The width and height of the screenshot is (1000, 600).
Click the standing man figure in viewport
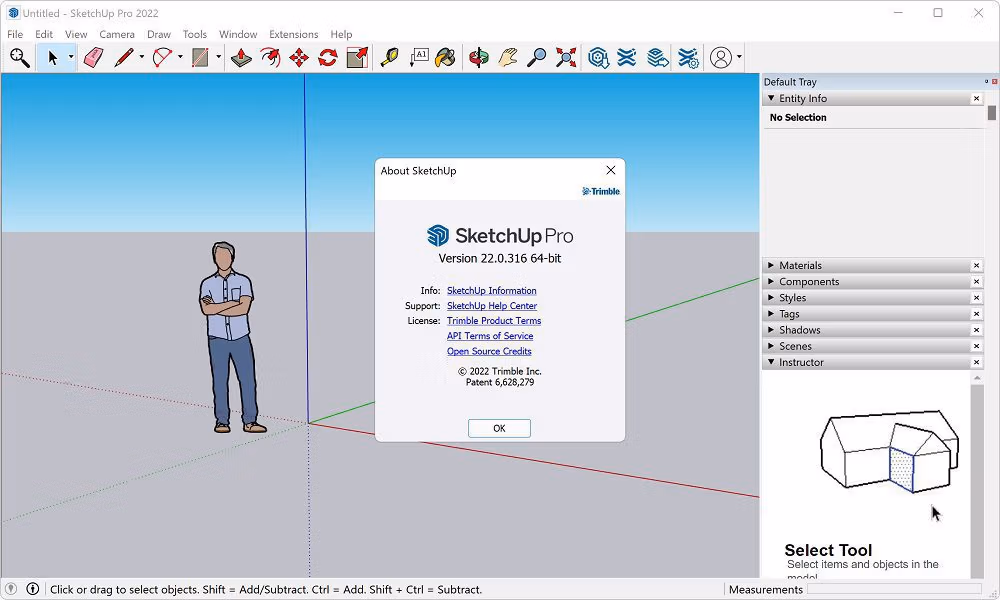tap(232, 337)
